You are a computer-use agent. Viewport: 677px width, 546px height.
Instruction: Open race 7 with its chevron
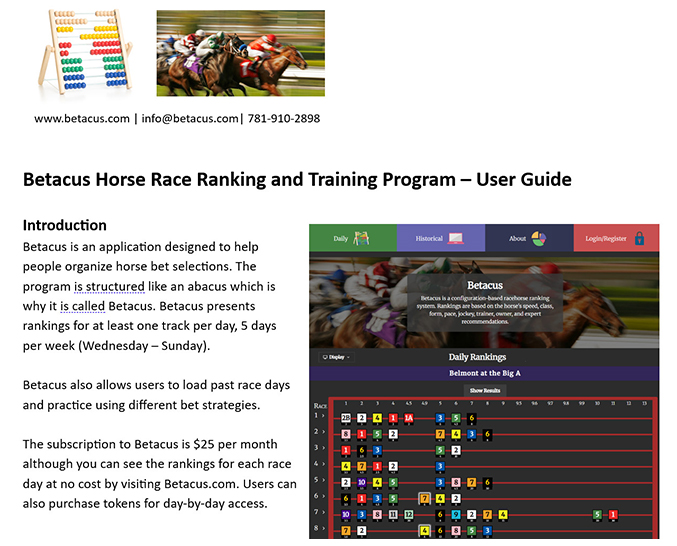pyautogui.click(x=323, y=512)
